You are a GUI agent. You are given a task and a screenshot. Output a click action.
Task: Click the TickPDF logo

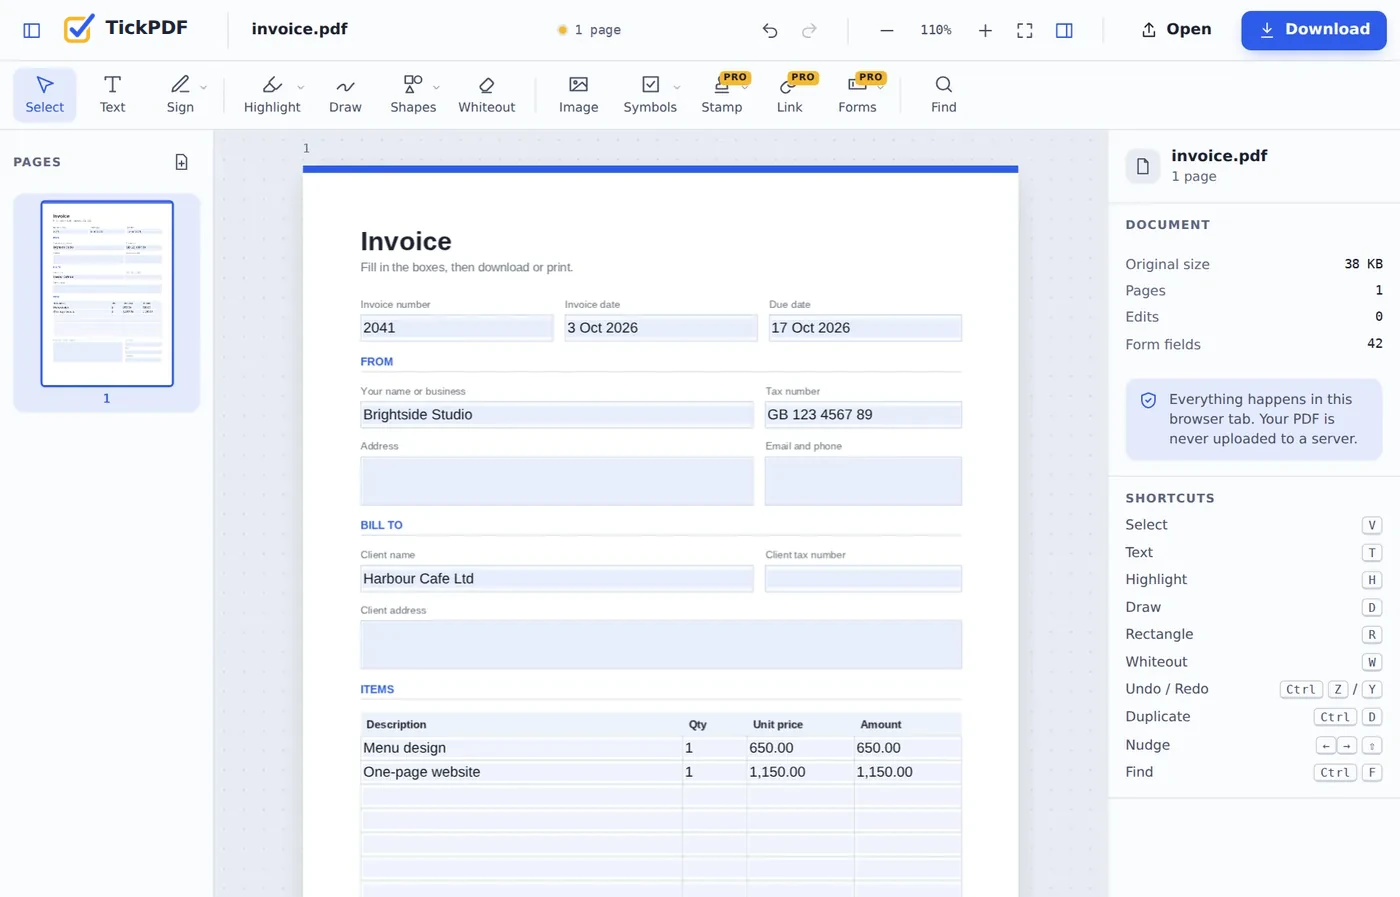(x=125, y=28)
